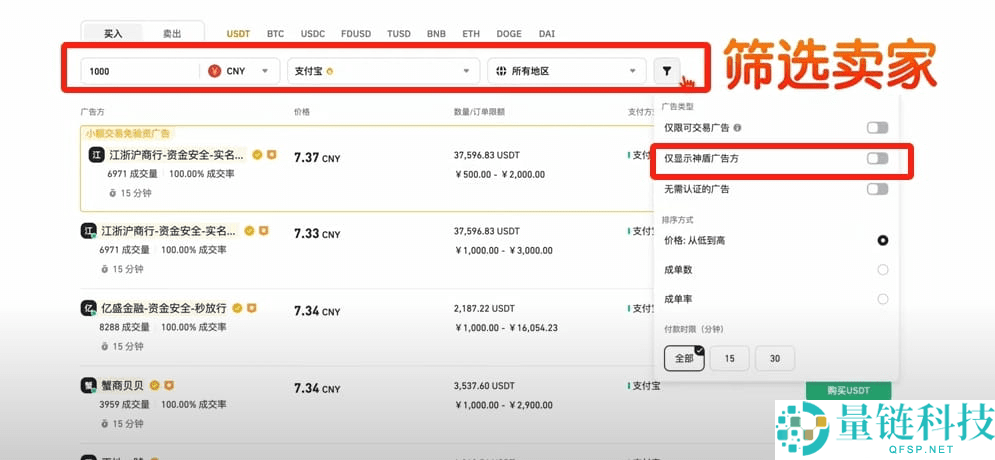Select the BTC coin tab
This screenshot has height=460, width=995.
point(275,34)
